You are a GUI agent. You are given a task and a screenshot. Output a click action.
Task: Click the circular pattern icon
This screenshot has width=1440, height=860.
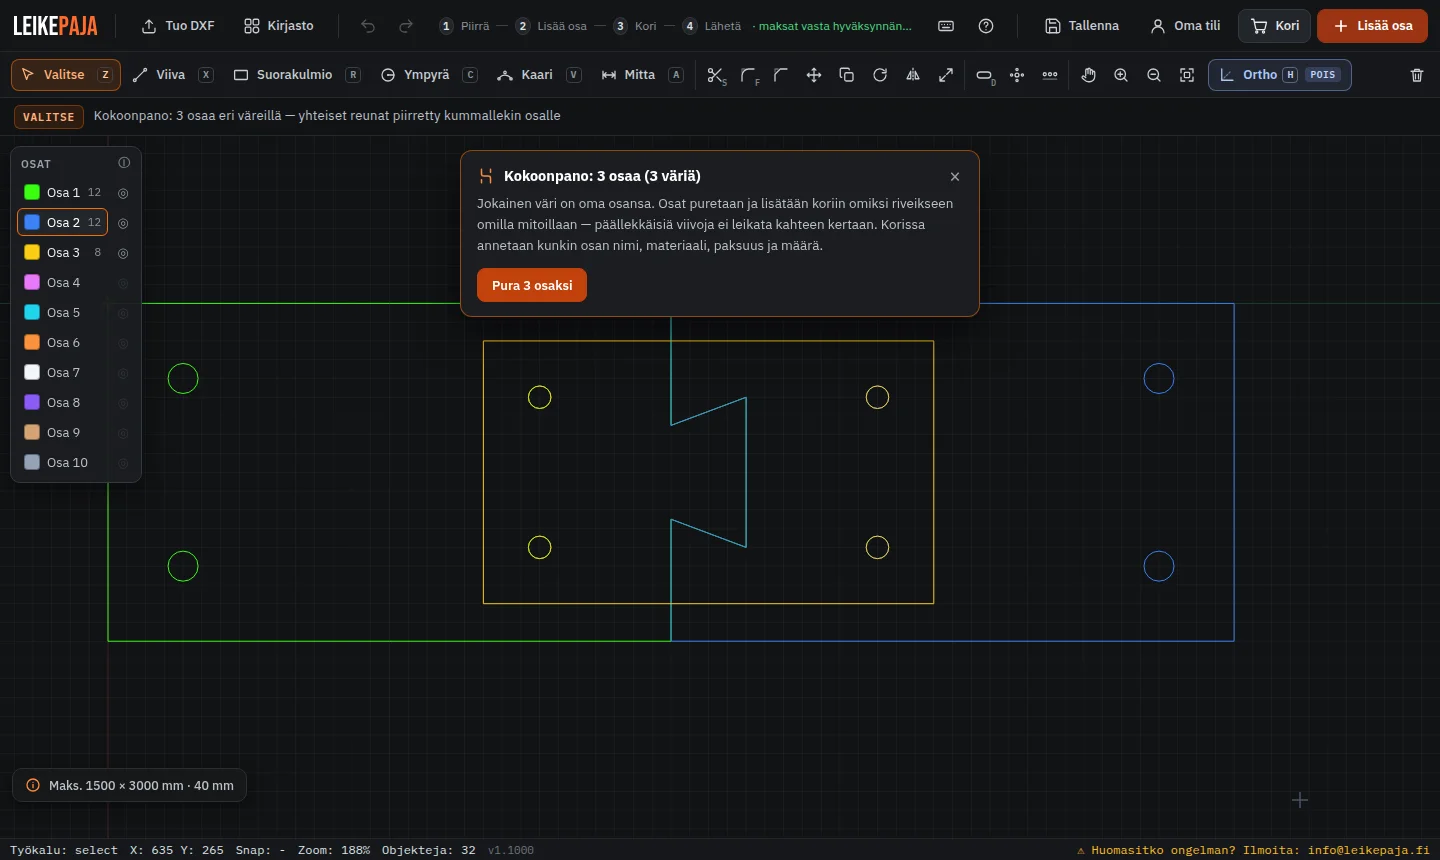pos(1017,75)
